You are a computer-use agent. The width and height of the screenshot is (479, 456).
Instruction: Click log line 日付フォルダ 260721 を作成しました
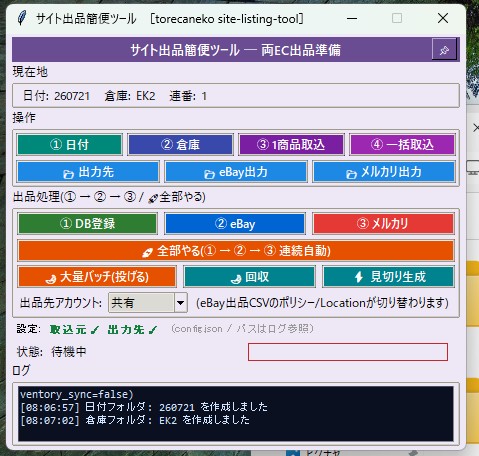click(144, 407)
